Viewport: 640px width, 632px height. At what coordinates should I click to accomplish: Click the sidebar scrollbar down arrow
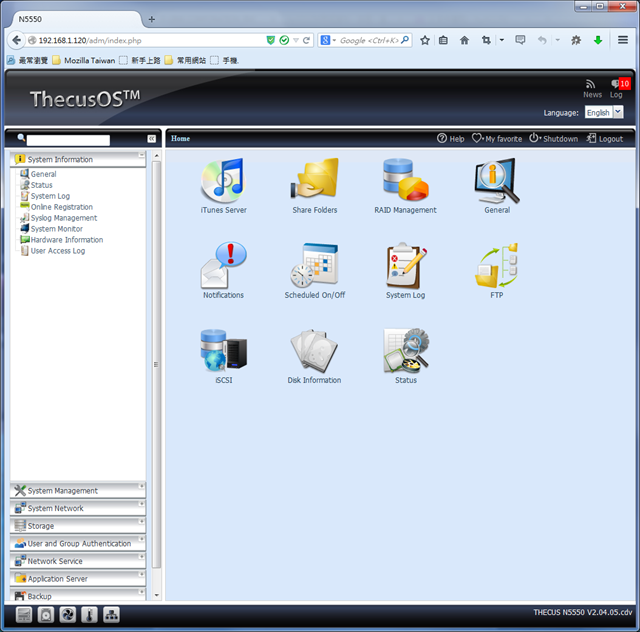pos(157,595)
